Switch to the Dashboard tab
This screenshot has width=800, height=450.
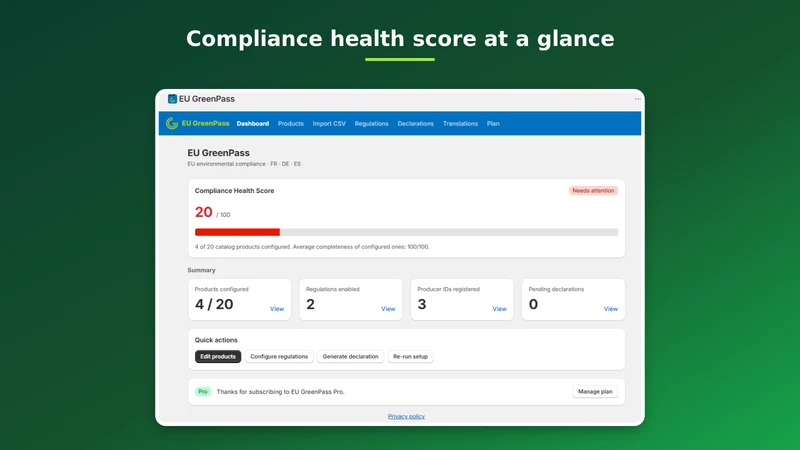tap(253, 123)
